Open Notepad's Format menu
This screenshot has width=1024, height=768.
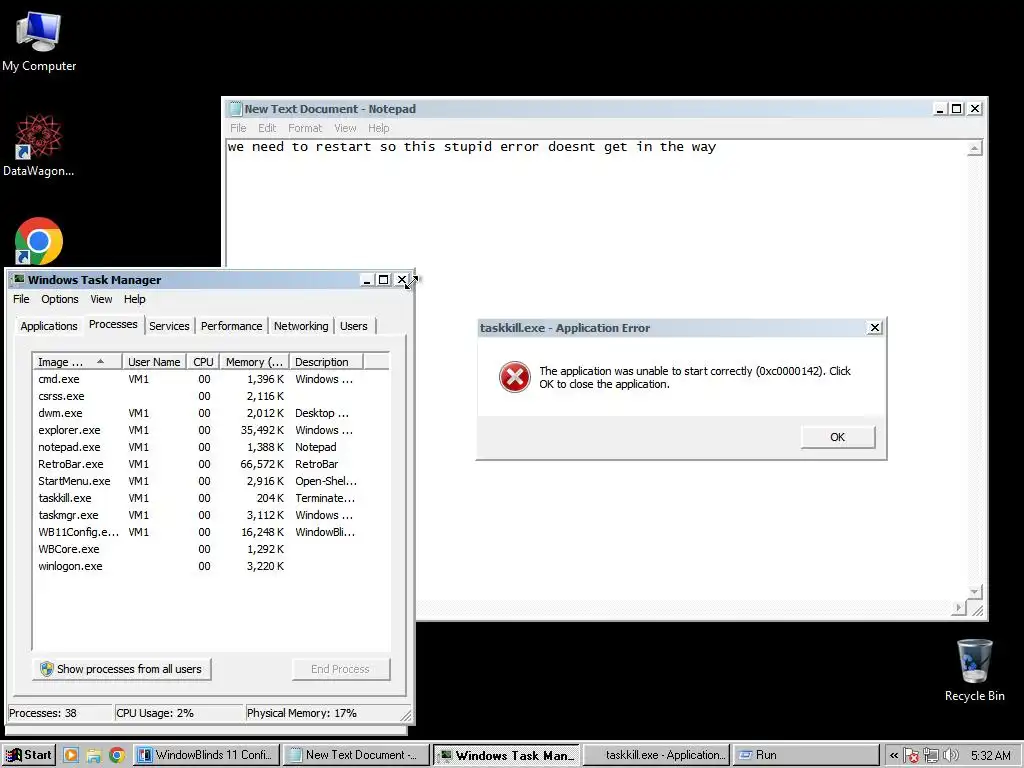click(305, 128)
